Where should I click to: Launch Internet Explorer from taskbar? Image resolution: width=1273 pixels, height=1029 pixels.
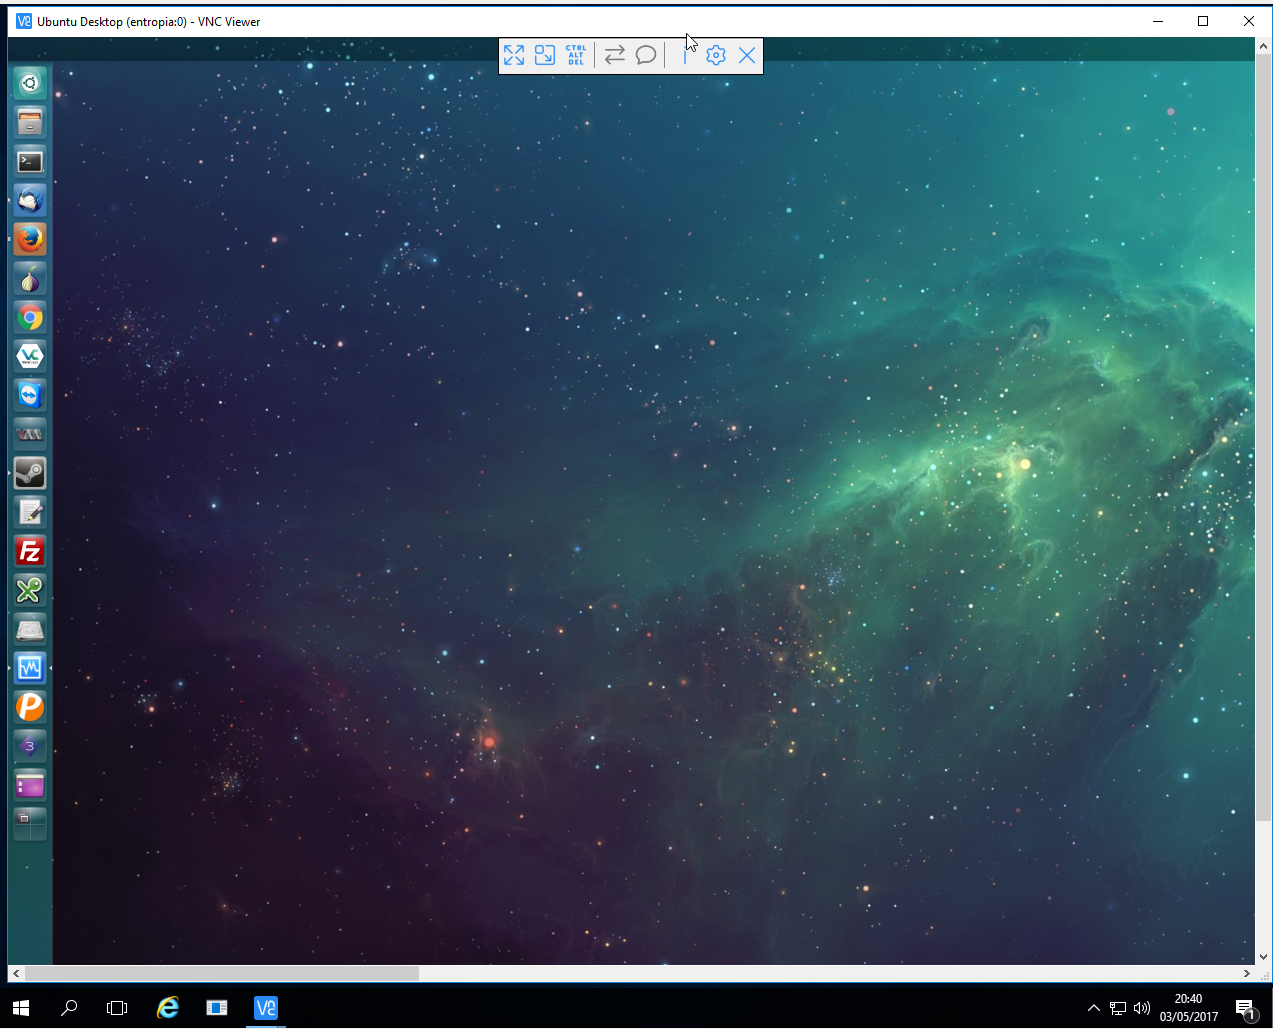pyautogui.click(x=168, y=1008)
